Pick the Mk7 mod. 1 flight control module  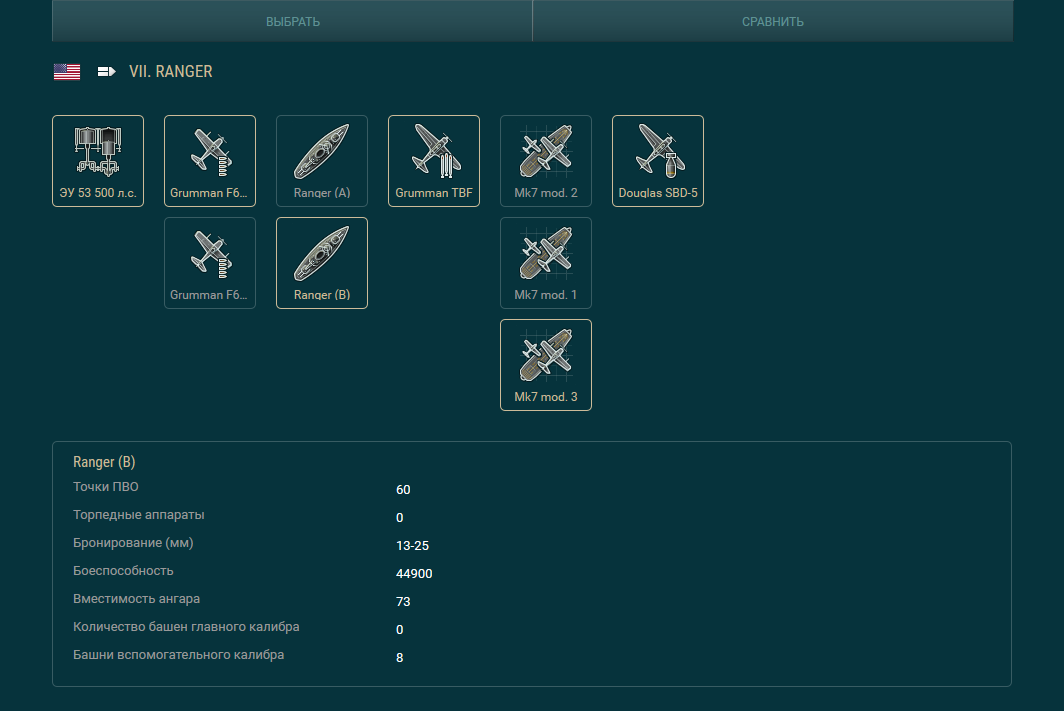(x=546, y=263)
